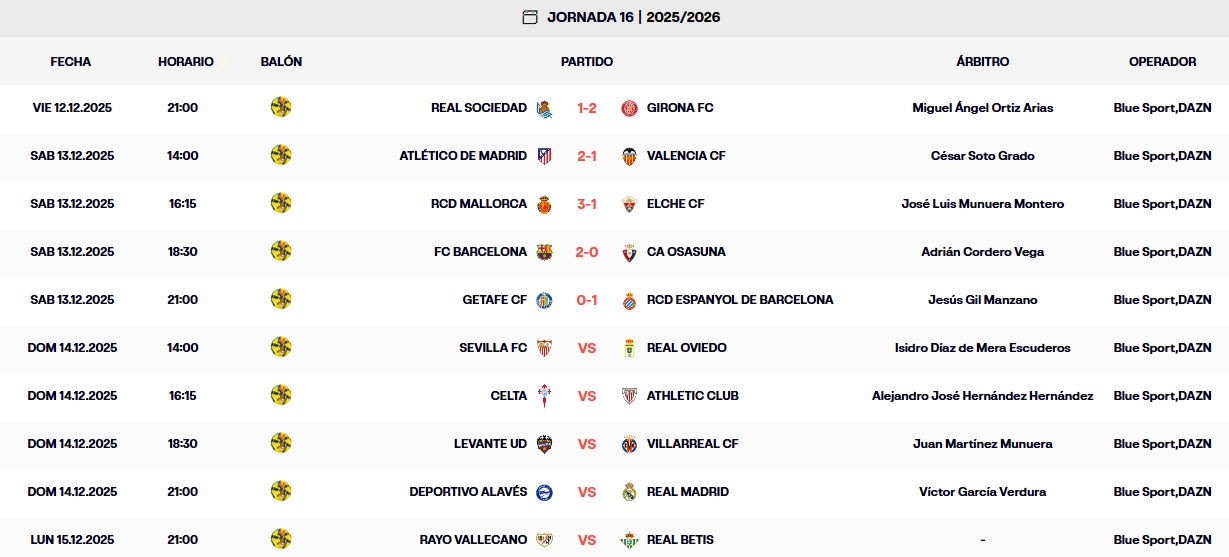Click the Jornada 16 | 2025/2026 title
1229x557 pixels.
pos(634,17)
